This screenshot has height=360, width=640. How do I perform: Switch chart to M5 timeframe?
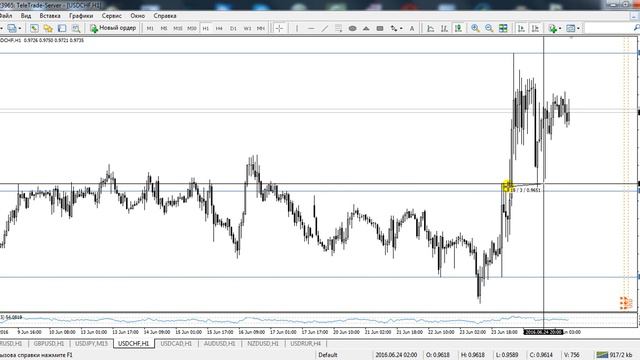pyautogui.click(x=164, y=28)
